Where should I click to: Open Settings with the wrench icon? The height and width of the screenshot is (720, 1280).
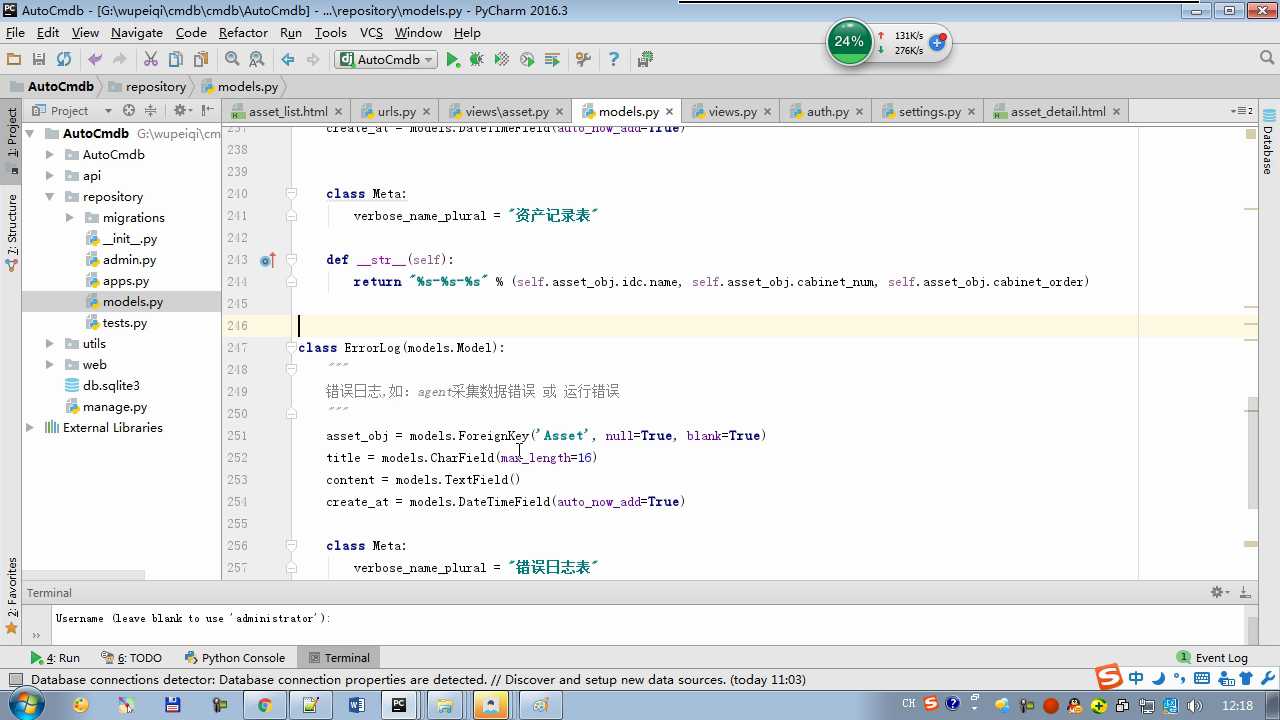584,59
